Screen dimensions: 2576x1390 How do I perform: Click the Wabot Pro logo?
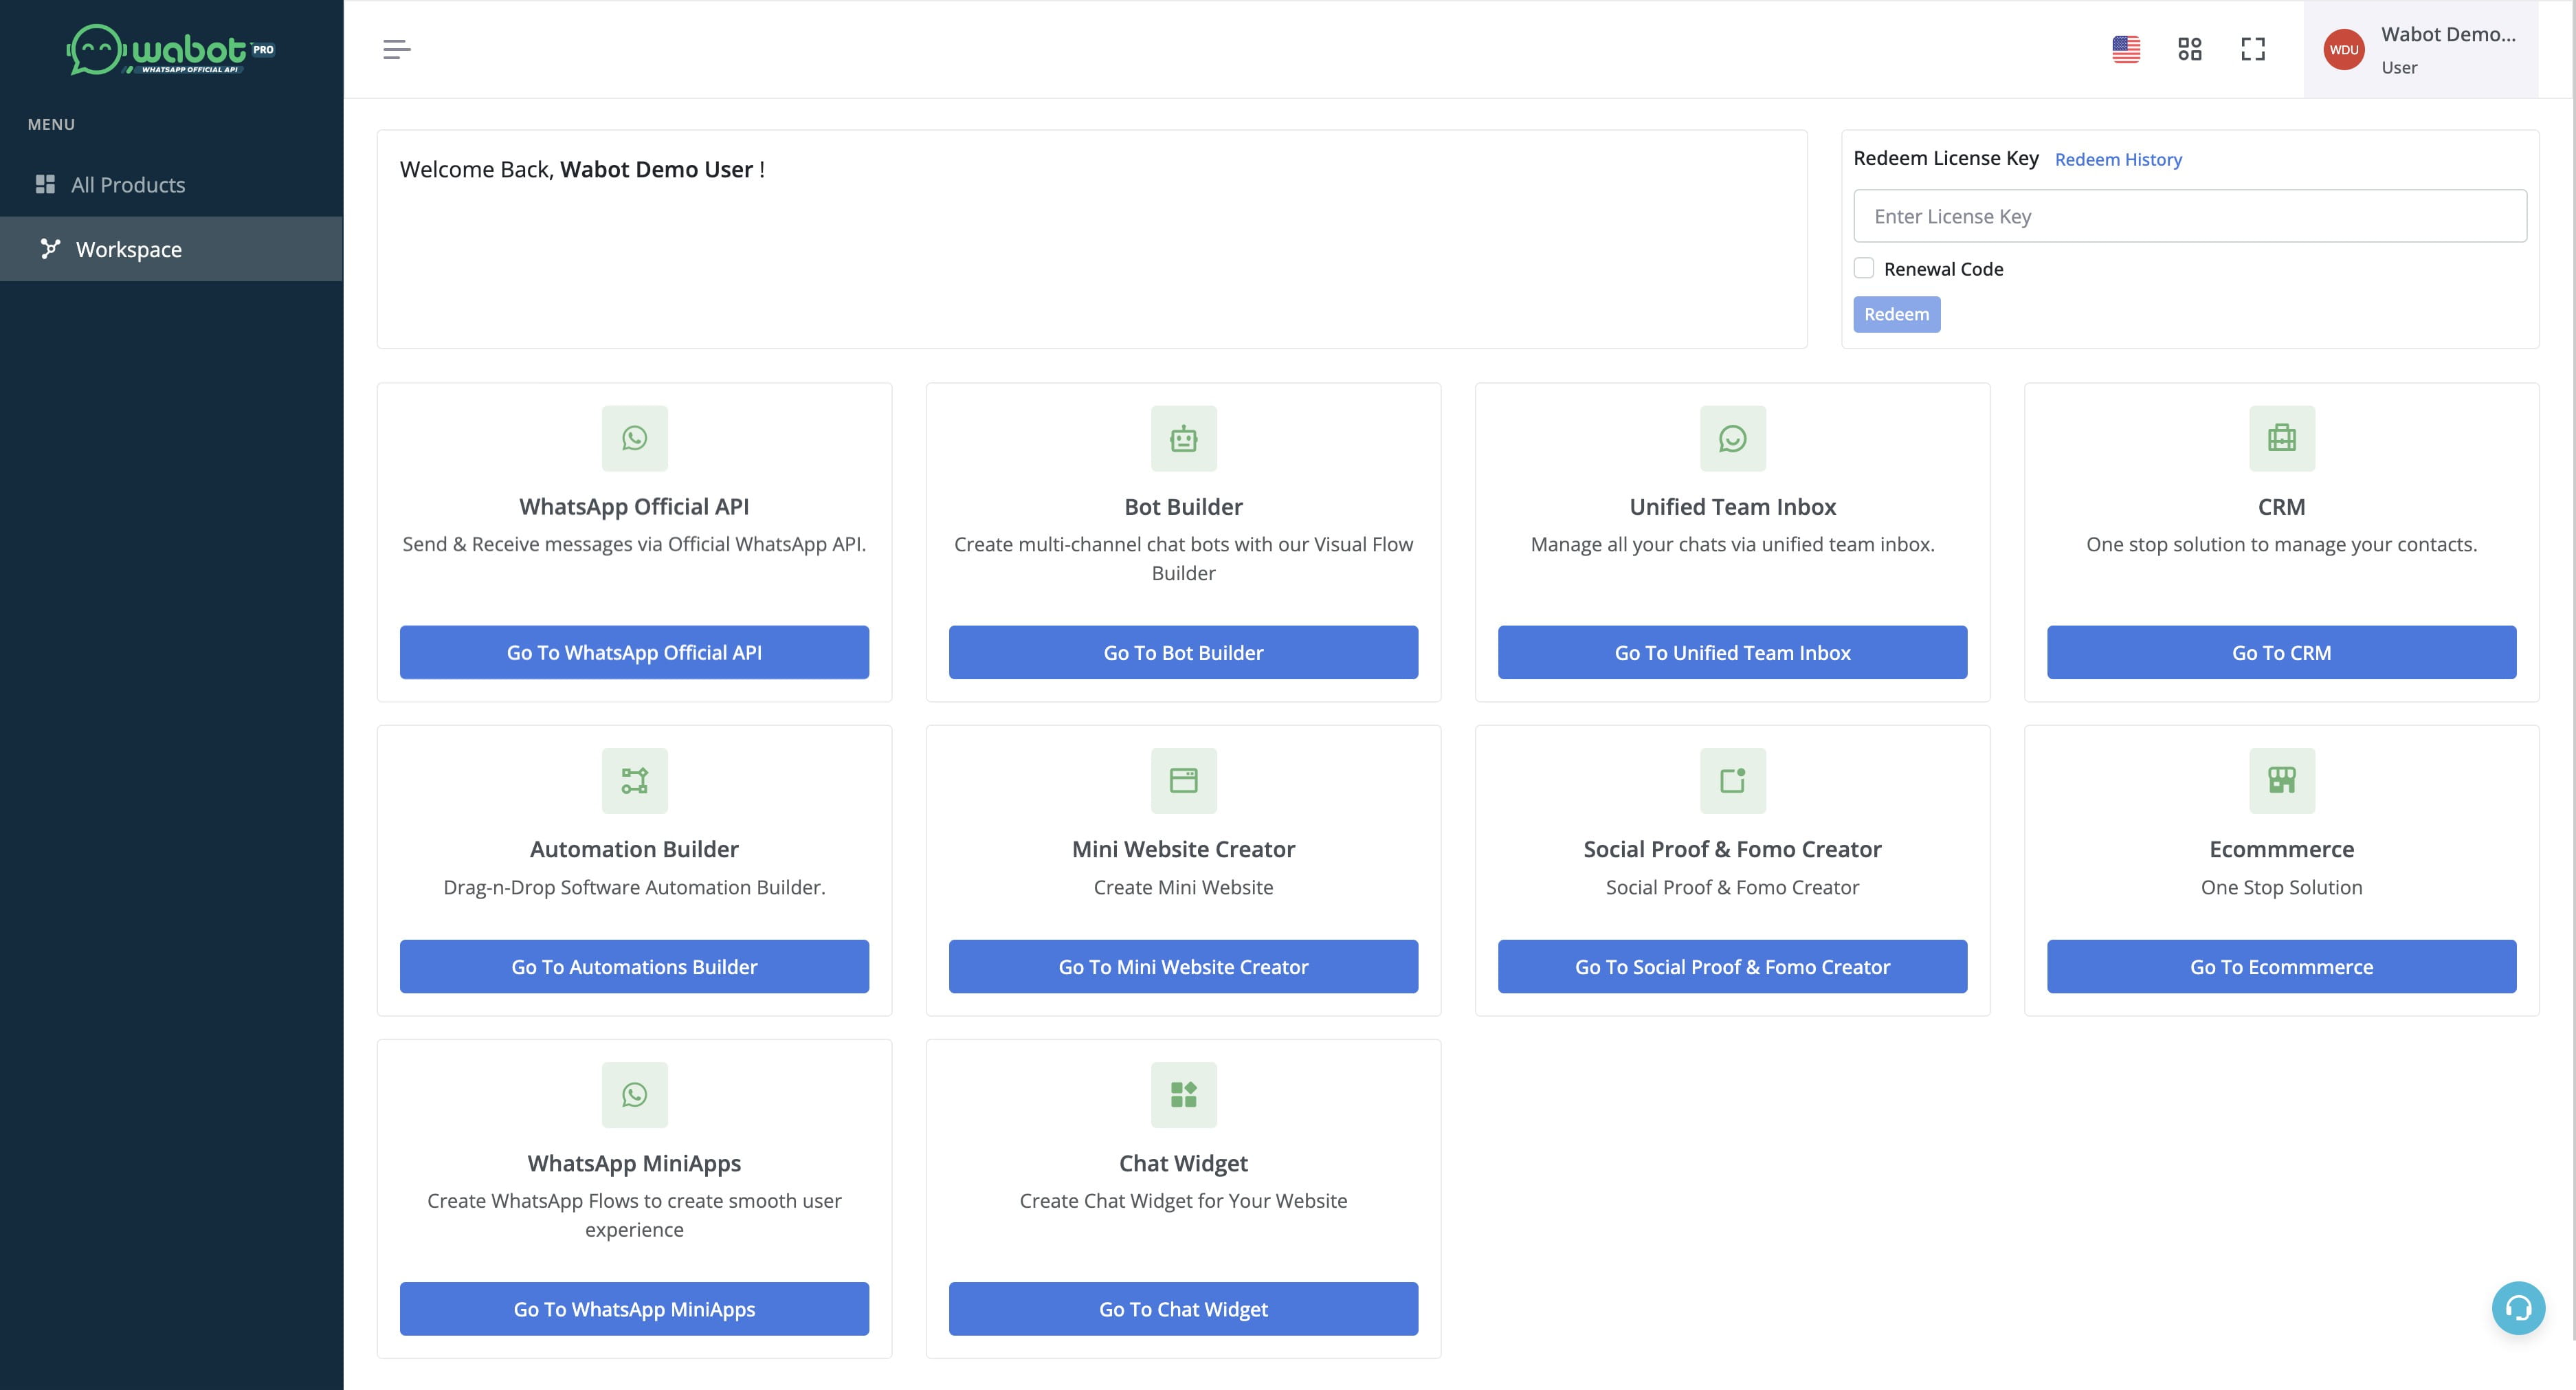[x=171, y=49]
